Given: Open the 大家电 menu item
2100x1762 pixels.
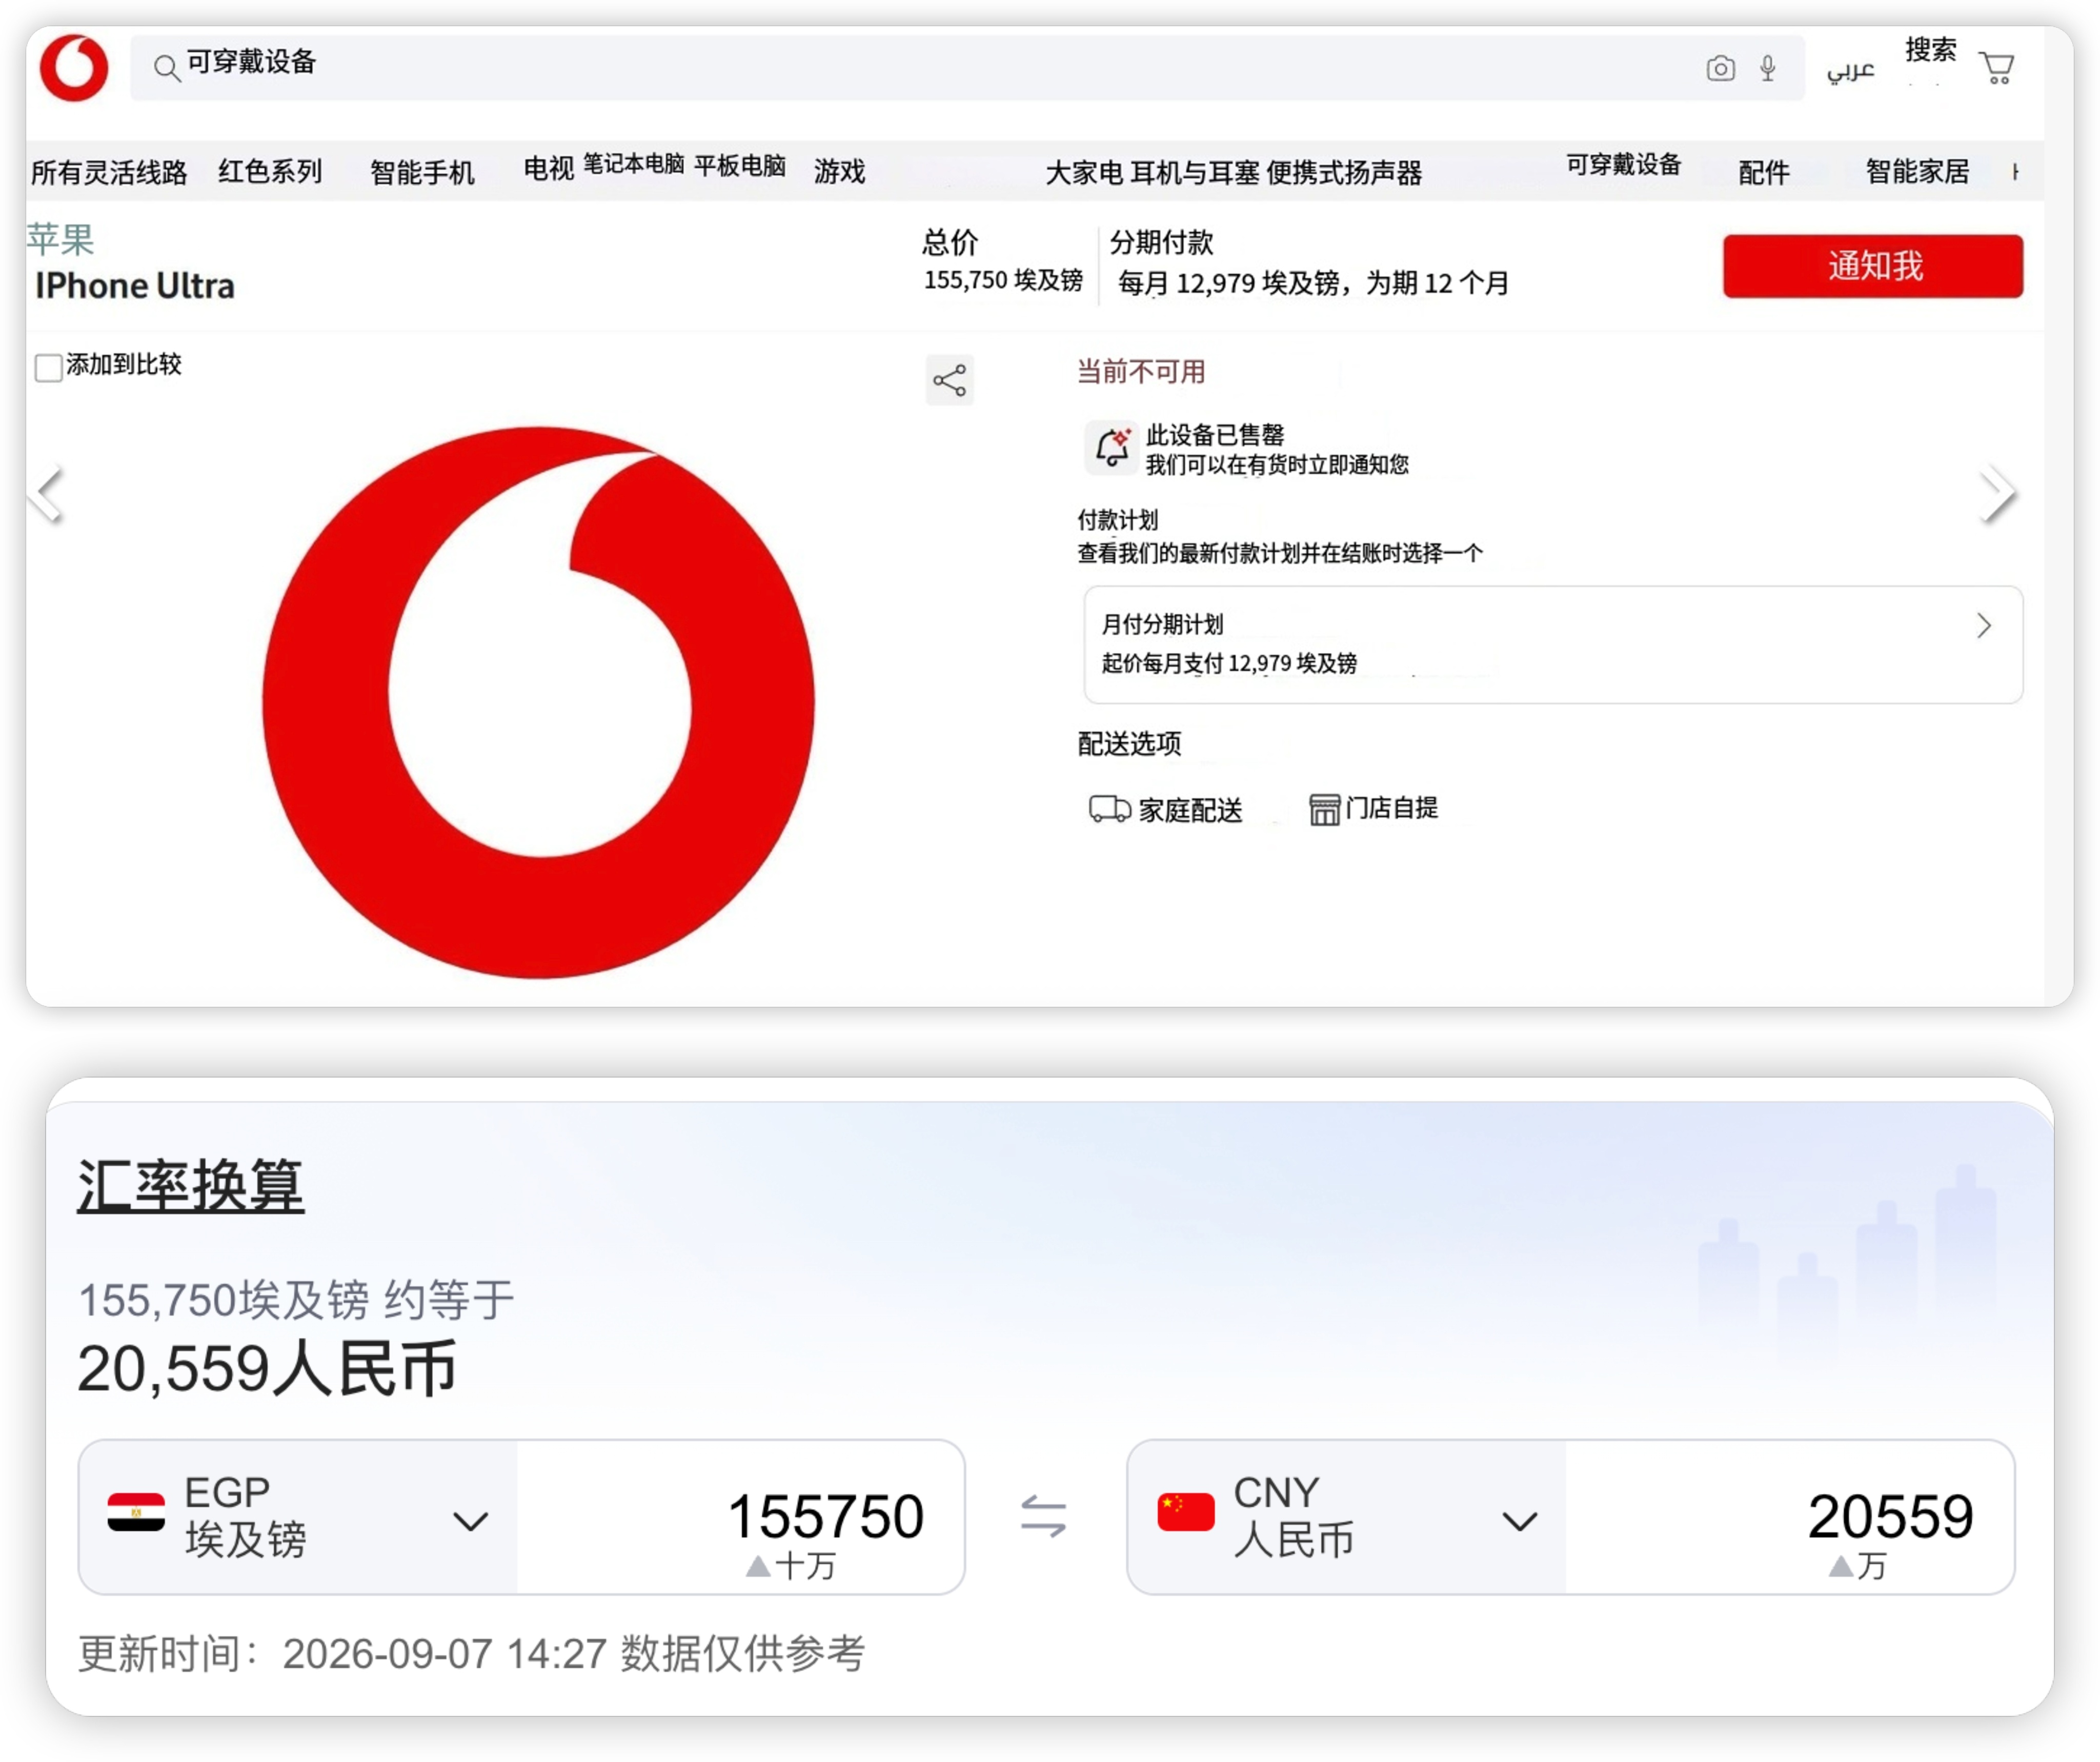Looking at the screenshot, I should 1084,173.
